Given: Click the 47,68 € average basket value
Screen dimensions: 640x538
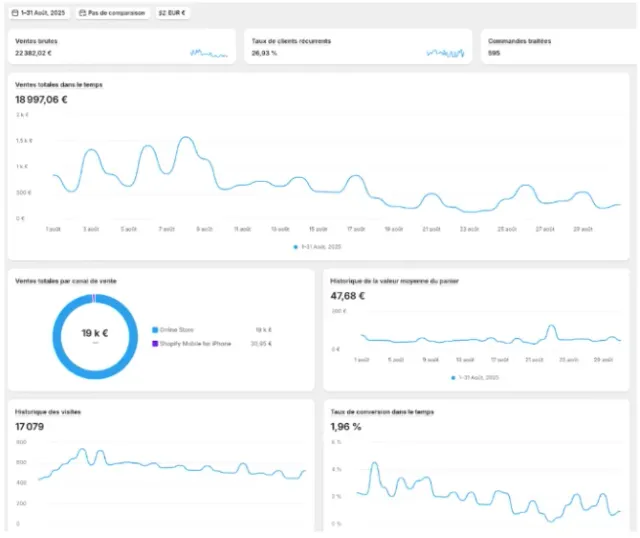Looking at the screenshot, I should [x=347, y=296].
